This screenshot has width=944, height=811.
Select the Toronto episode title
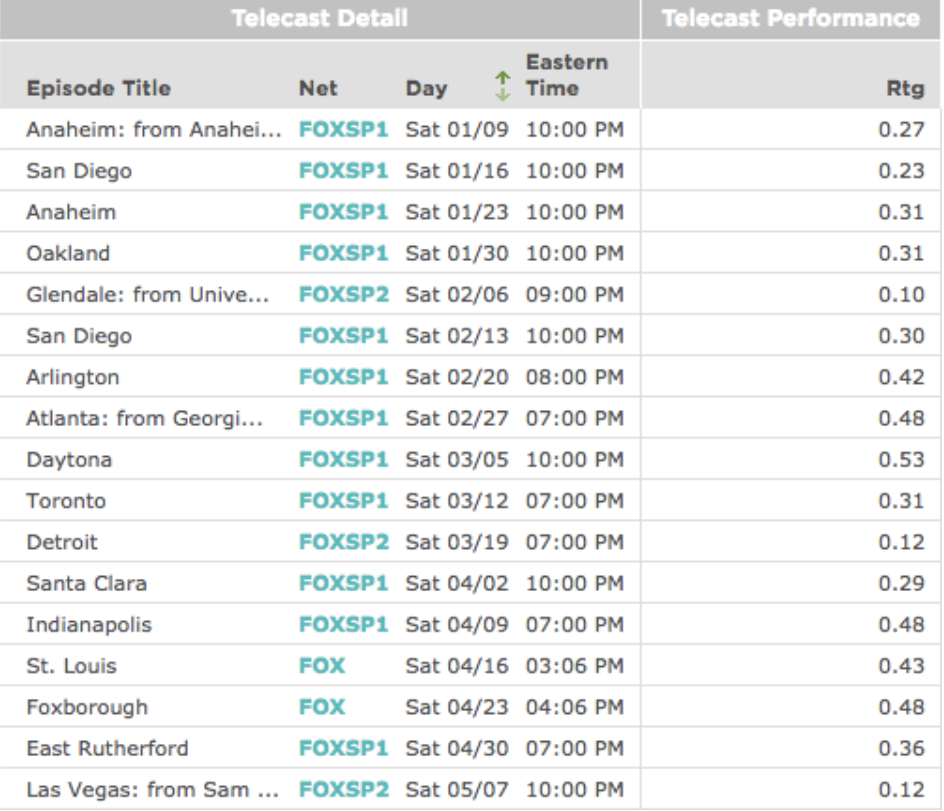pos(66,501)
